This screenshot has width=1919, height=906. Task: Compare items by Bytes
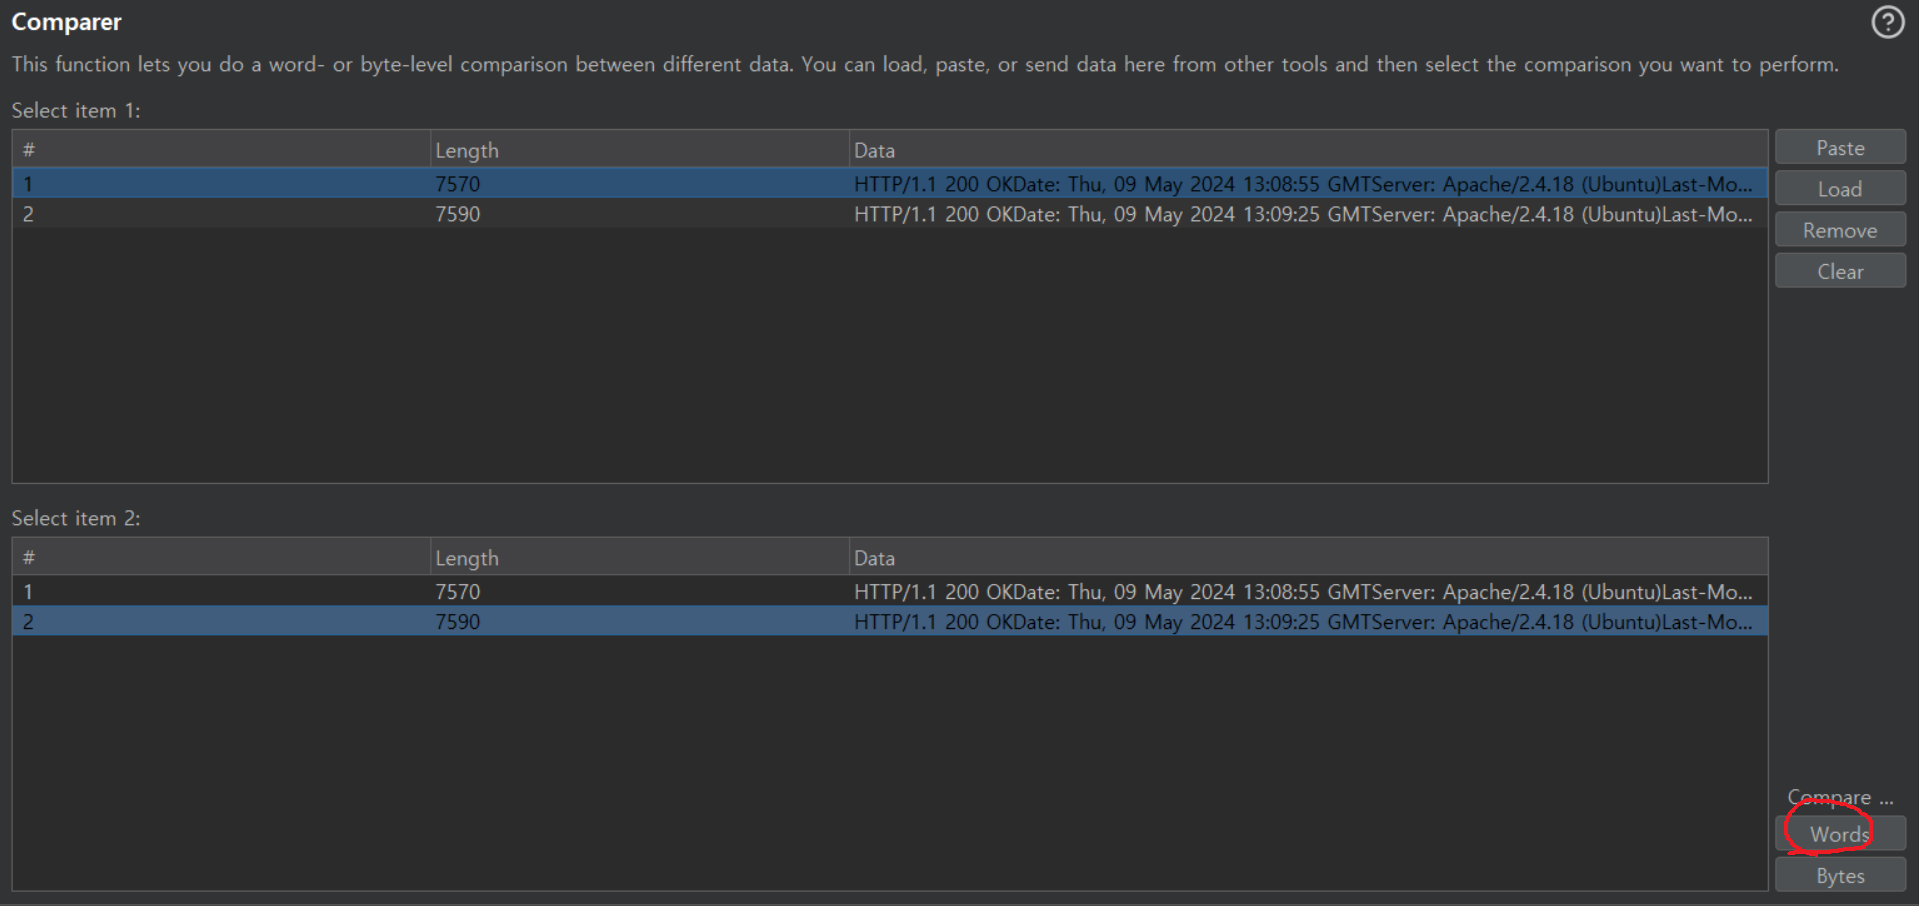tap(1840, 875)
